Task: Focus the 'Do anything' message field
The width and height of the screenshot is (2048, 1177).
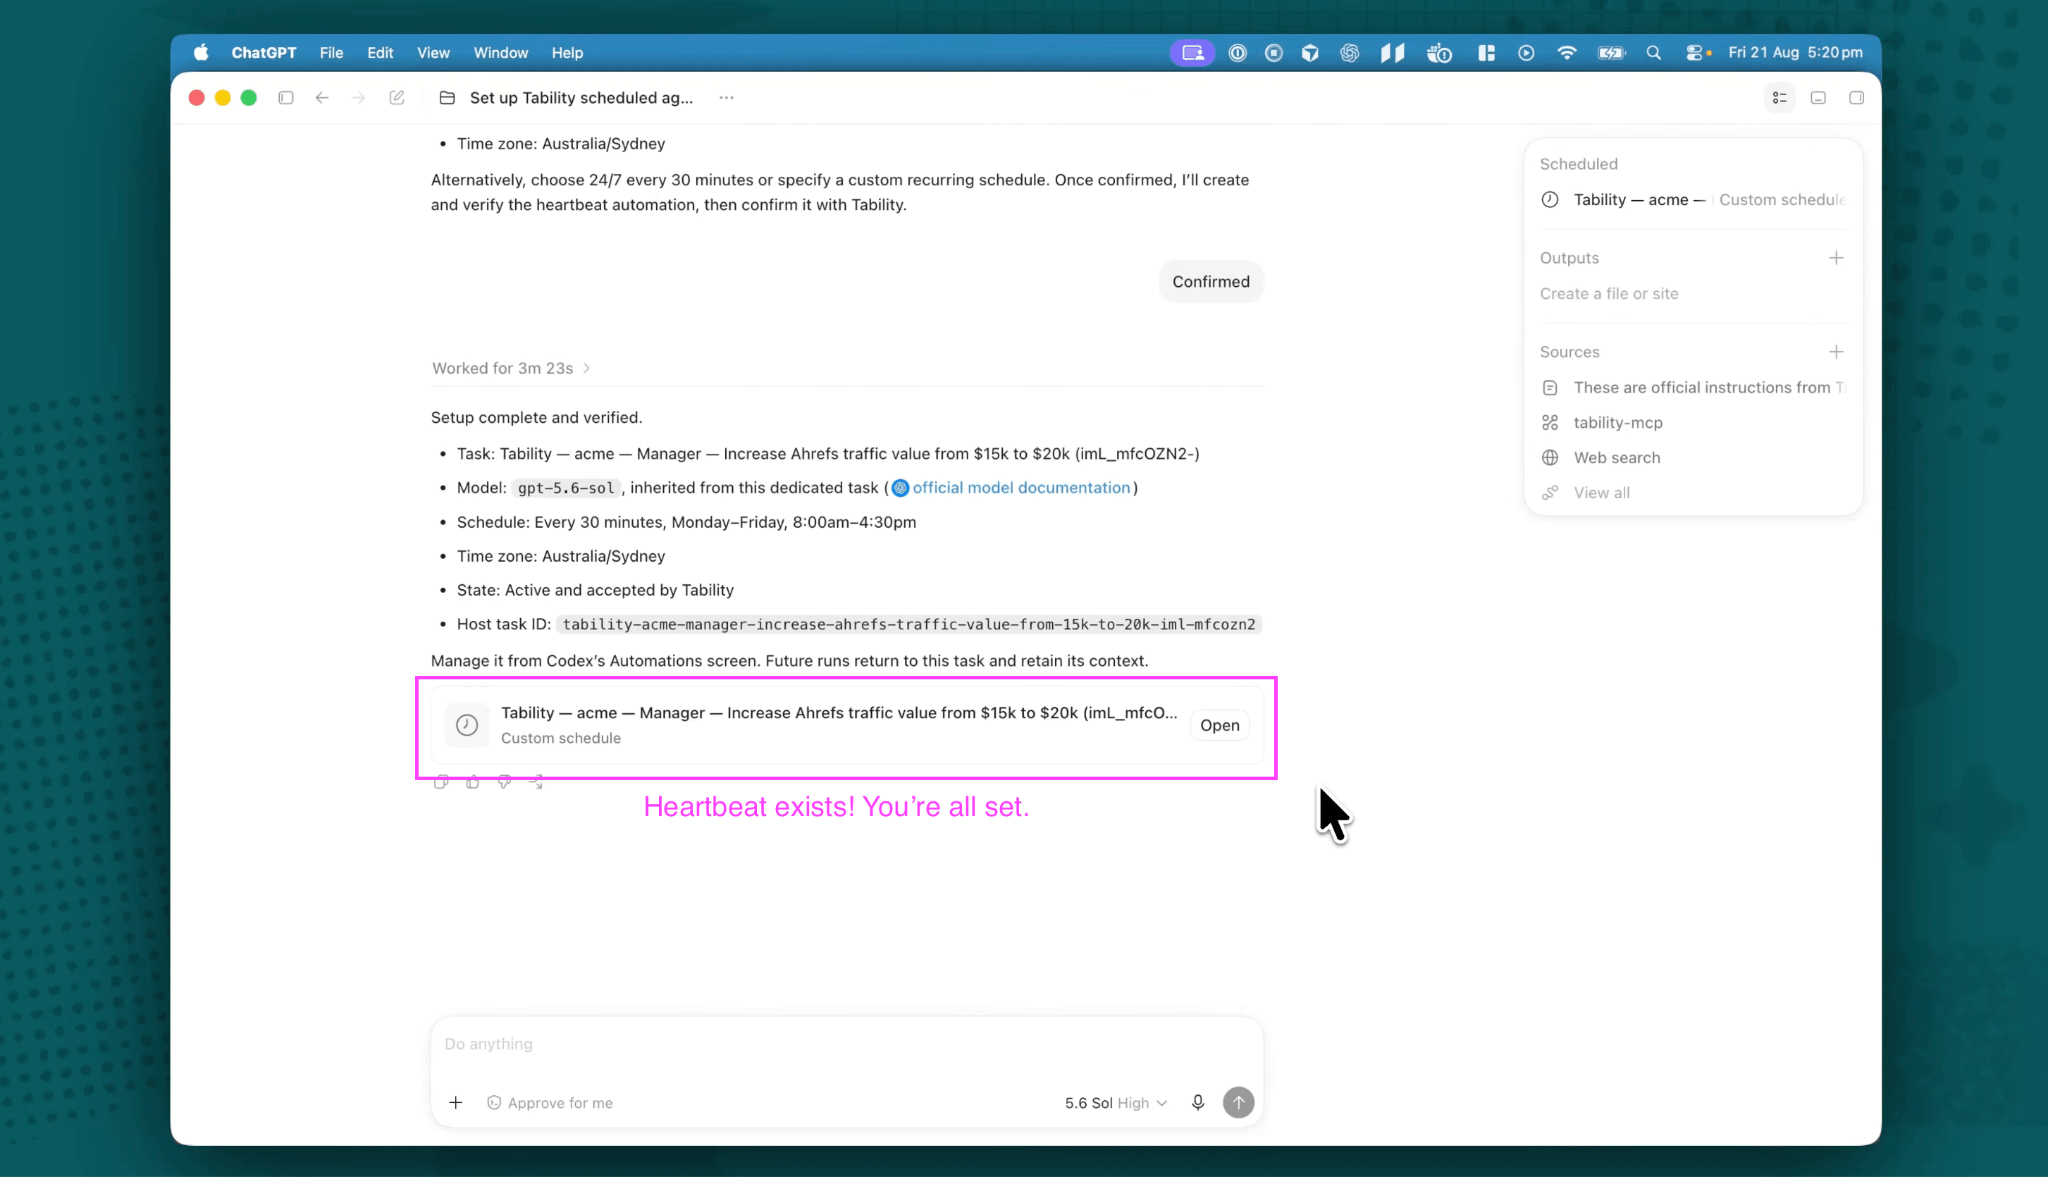Action: pos(847,1044)
